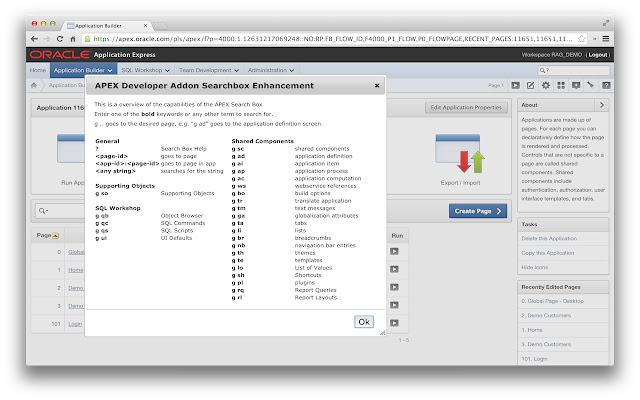Viewport: 640px width, 400px height.
Task: Run the Global Page using its play icon
Action: click(x=394, y=251)
